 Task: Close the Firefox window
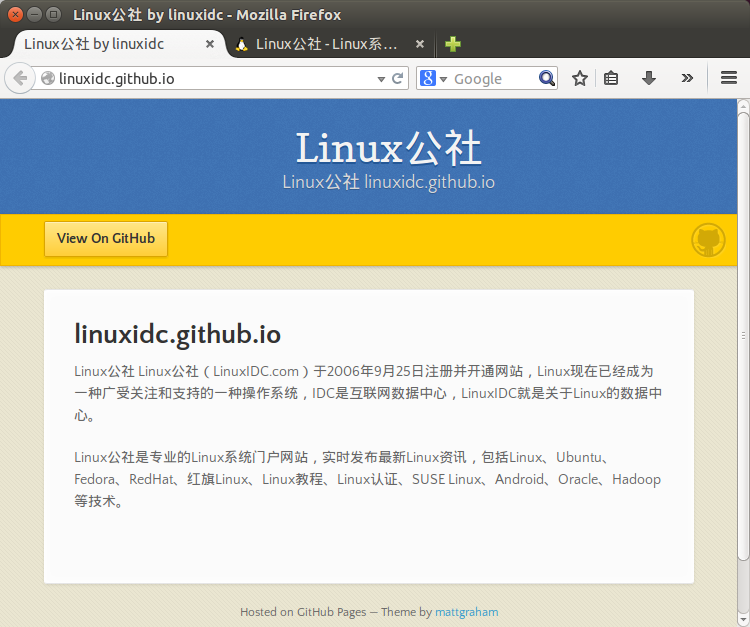pyautogui.click(x=15, y=14)
